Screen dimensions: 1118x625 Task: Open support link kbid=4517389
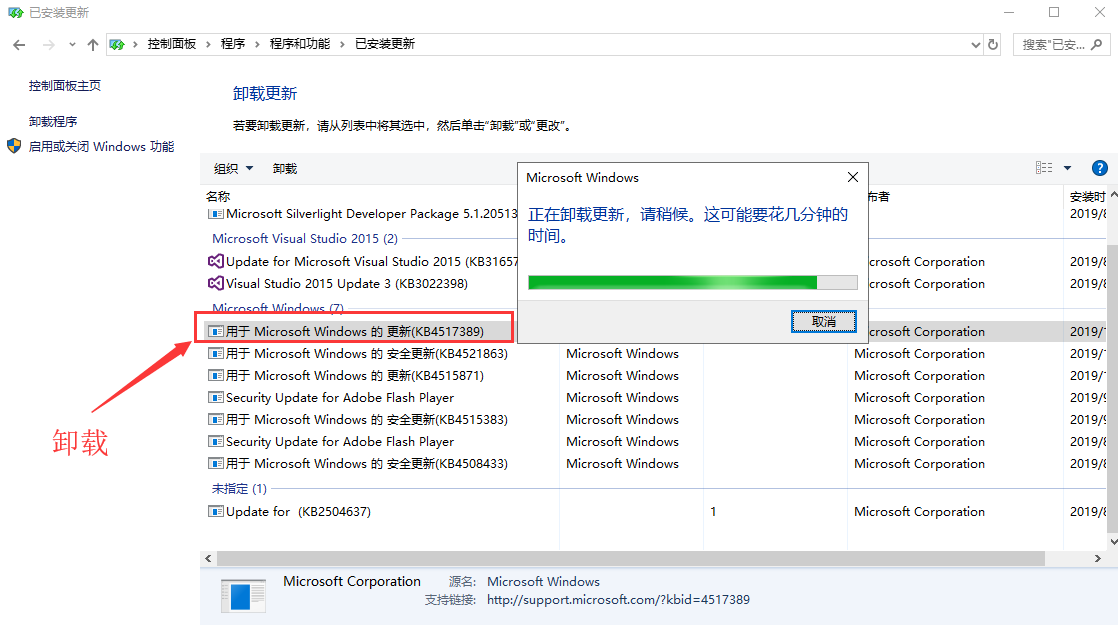click(x=618, y=600)
